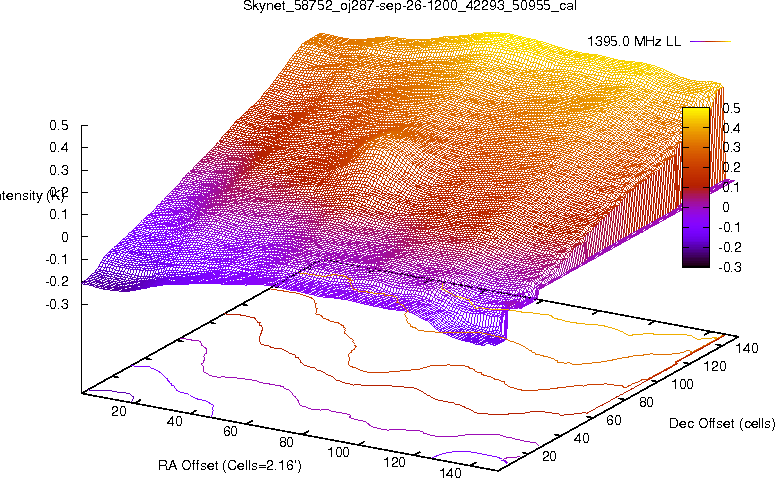
Task: Click the legend label 1395.0 MHz LL
Action: click(x=634, y=42)
